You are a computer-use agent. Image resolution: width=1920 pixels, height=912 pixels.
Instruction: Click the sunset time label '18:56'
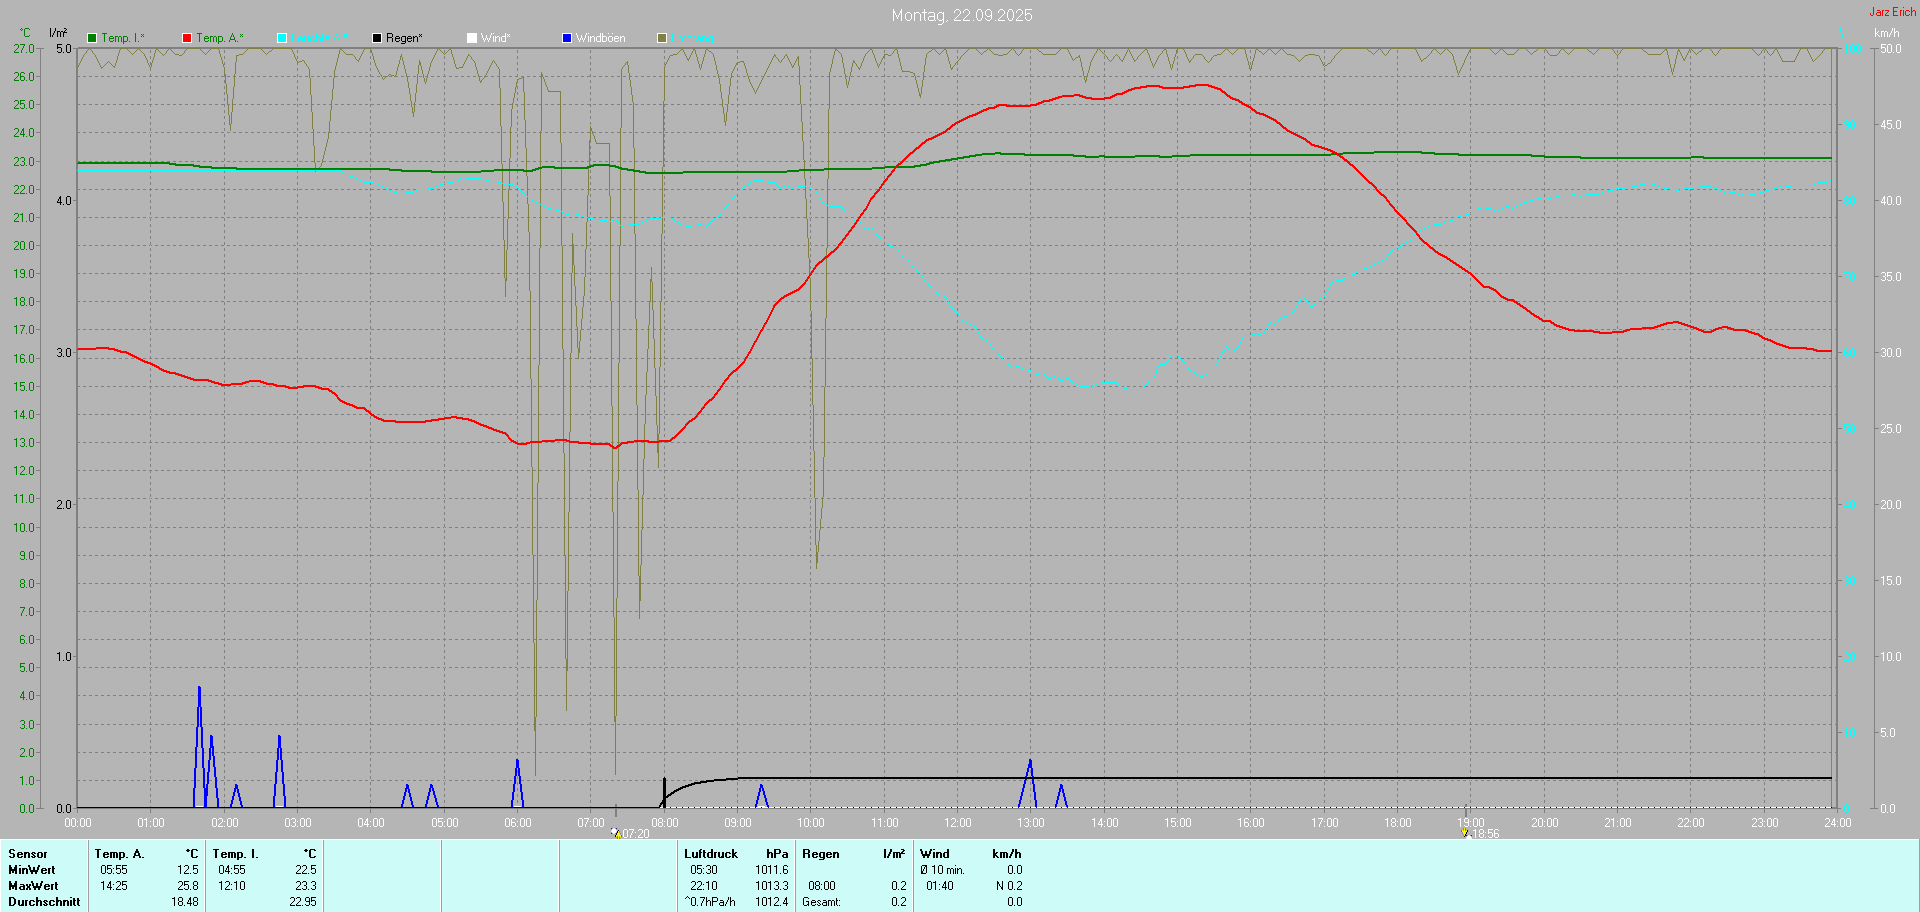click(1486, 834)
